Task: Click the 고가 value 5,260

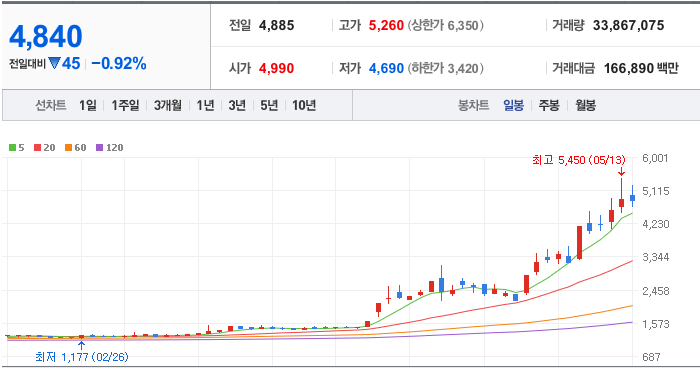Action: click(x=386, y=25)
